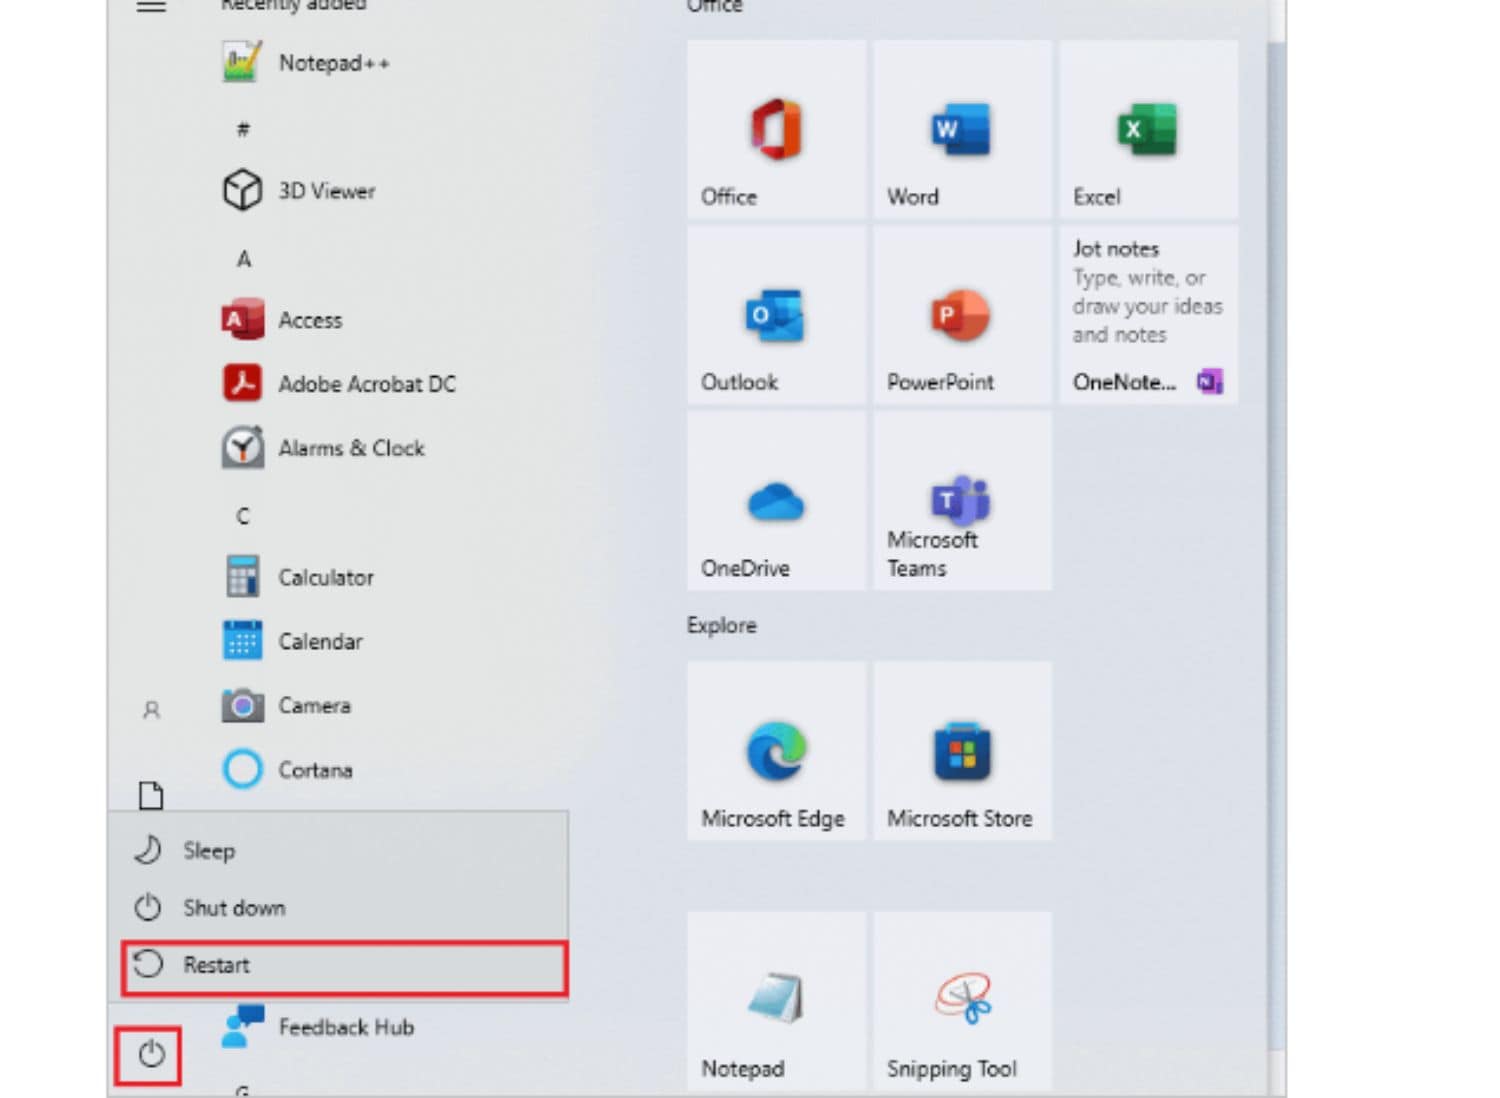Open the Outlook tile
1500x1098 pixels.
pos(776,315)
